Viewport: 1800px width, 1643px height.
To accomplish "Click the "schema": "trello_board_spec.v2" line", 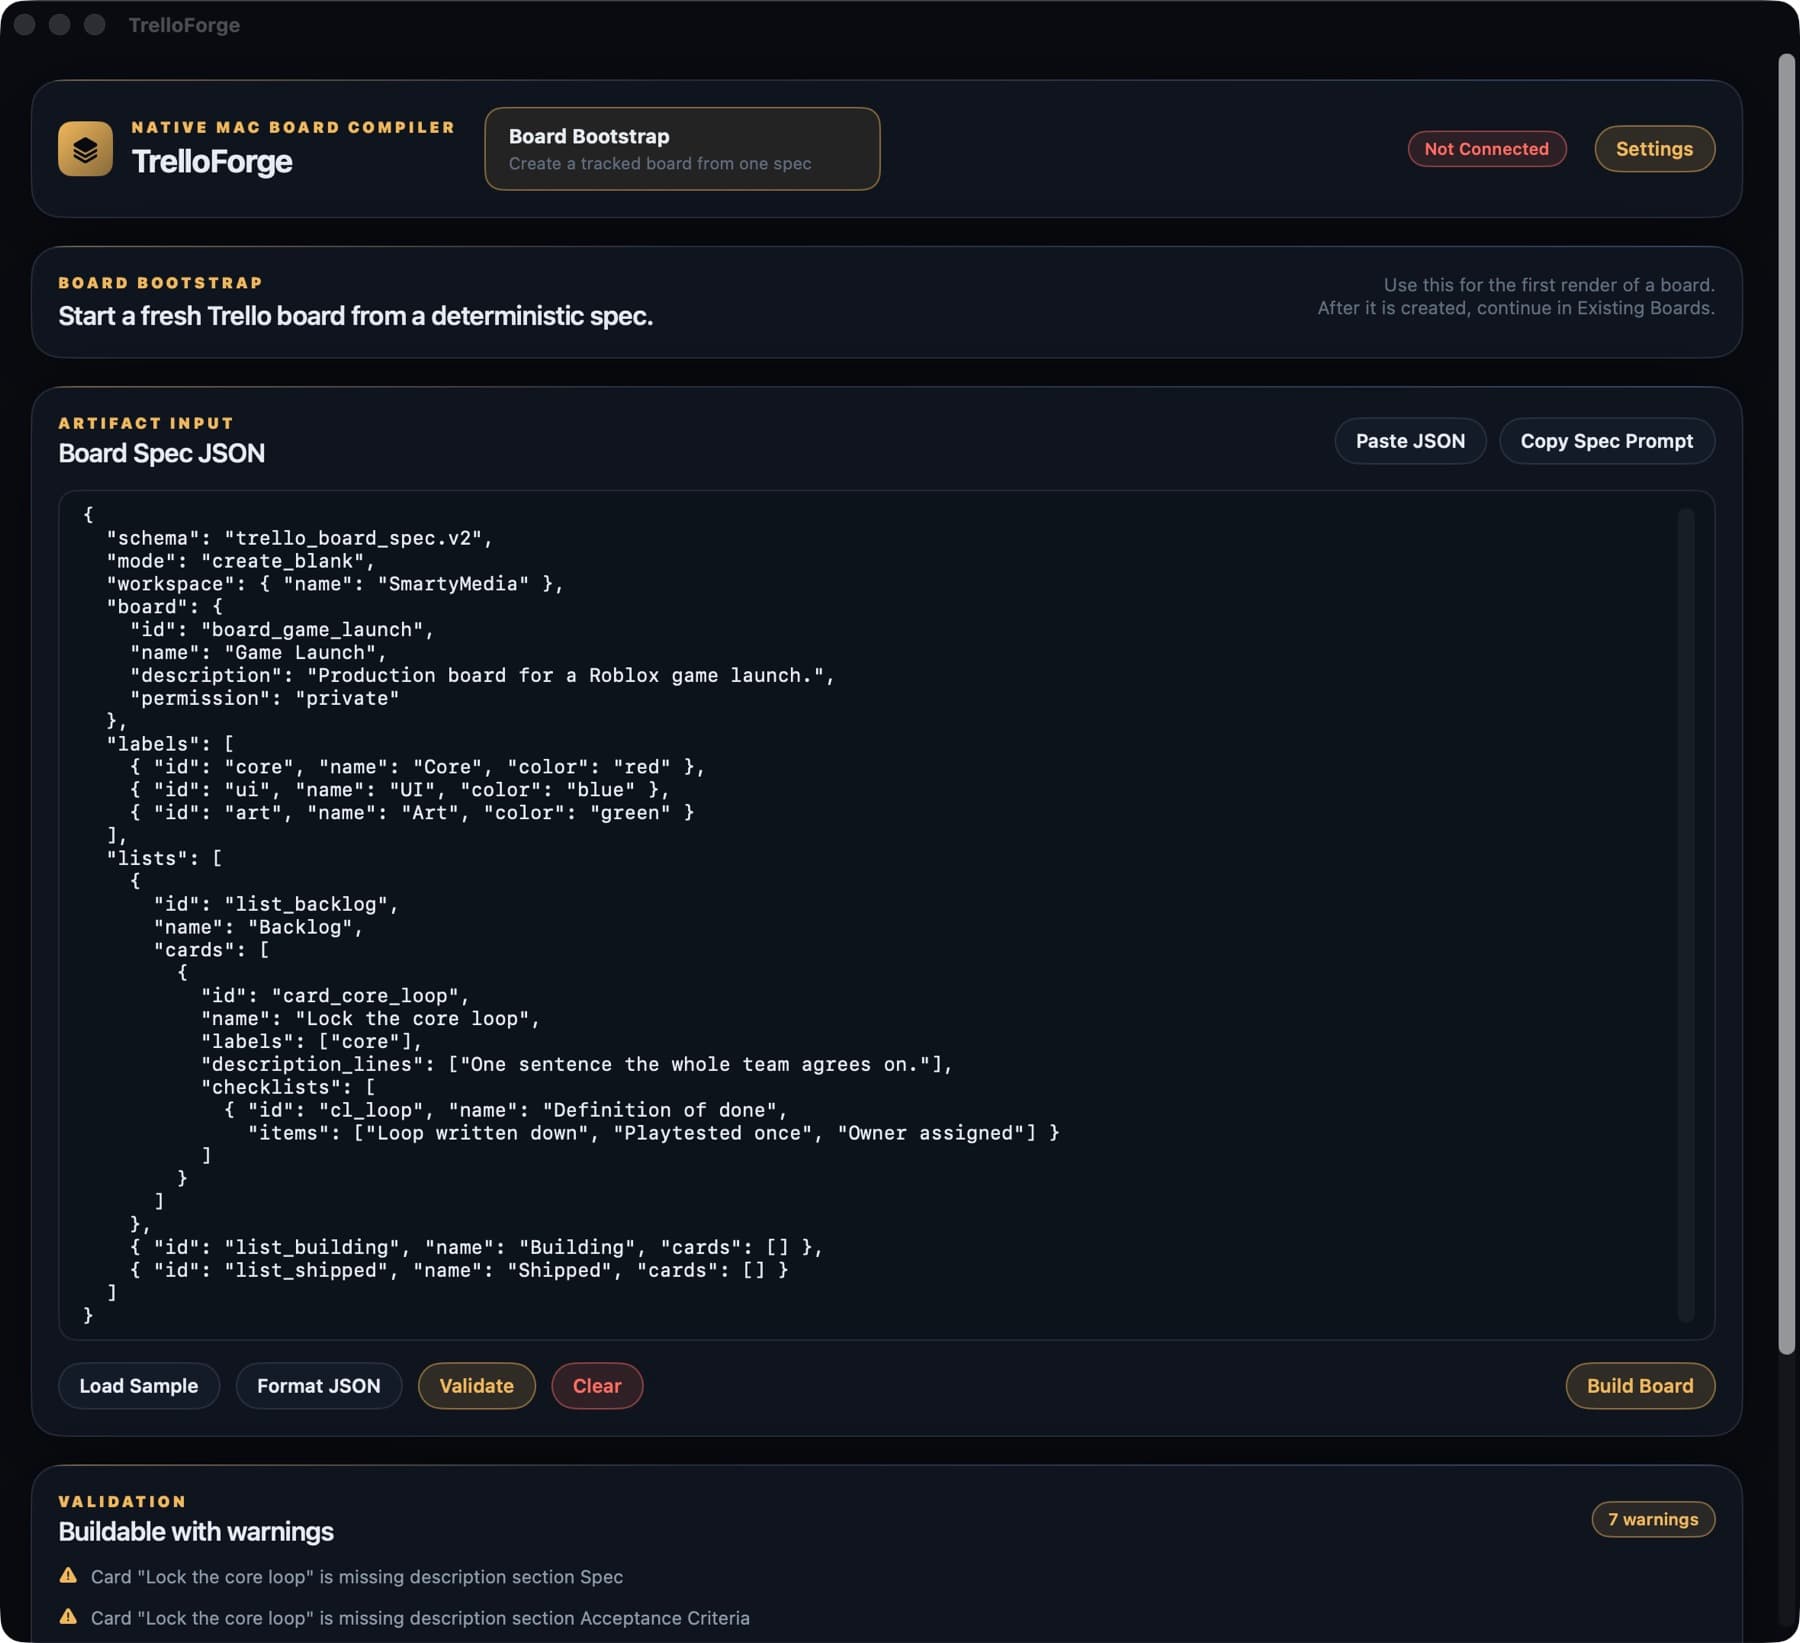I will tap(300, 538).
